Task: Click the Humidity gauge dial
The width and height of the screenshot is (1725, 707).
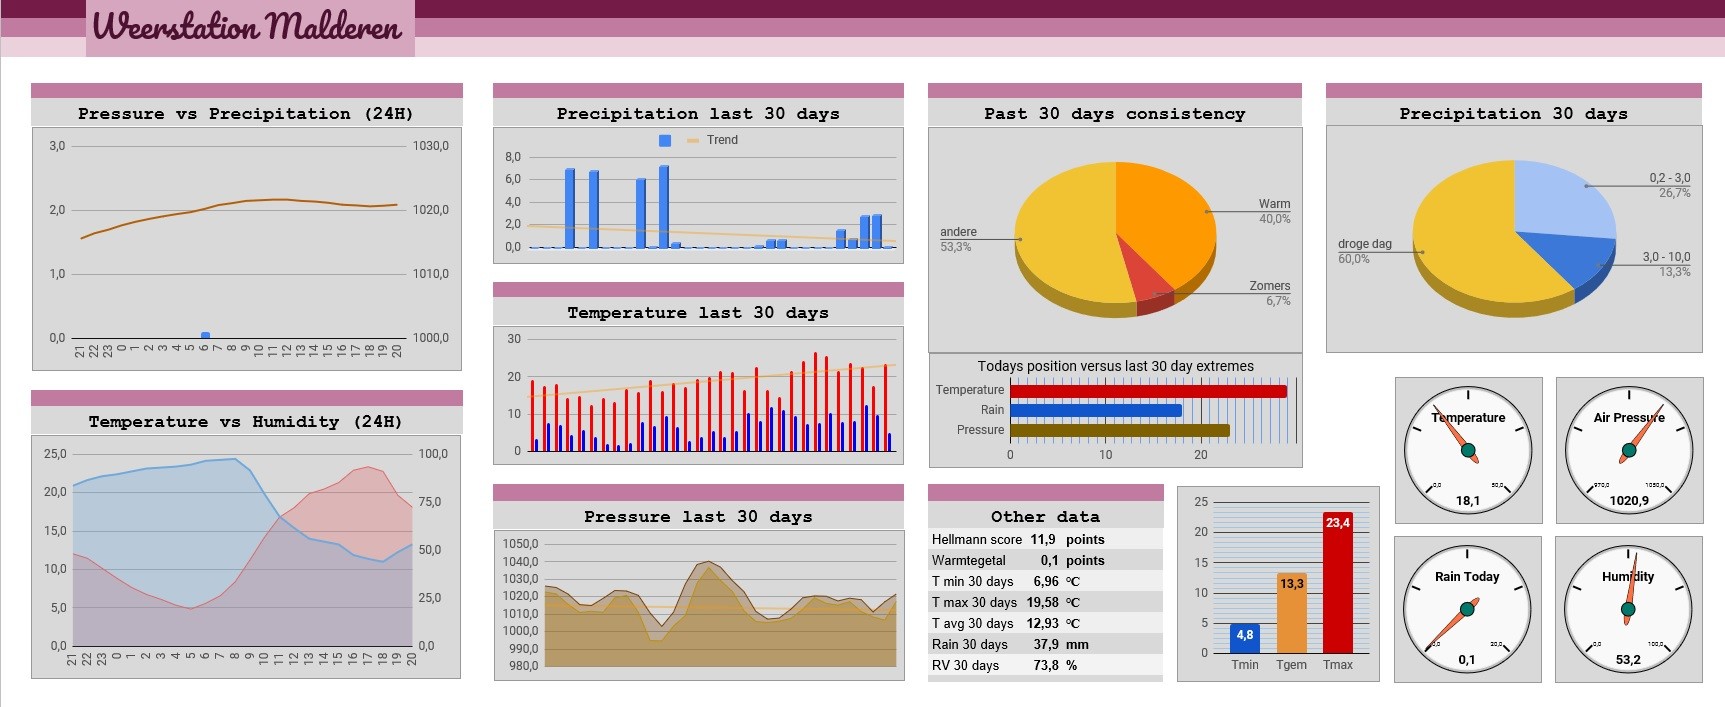Action: [1628, 610]
